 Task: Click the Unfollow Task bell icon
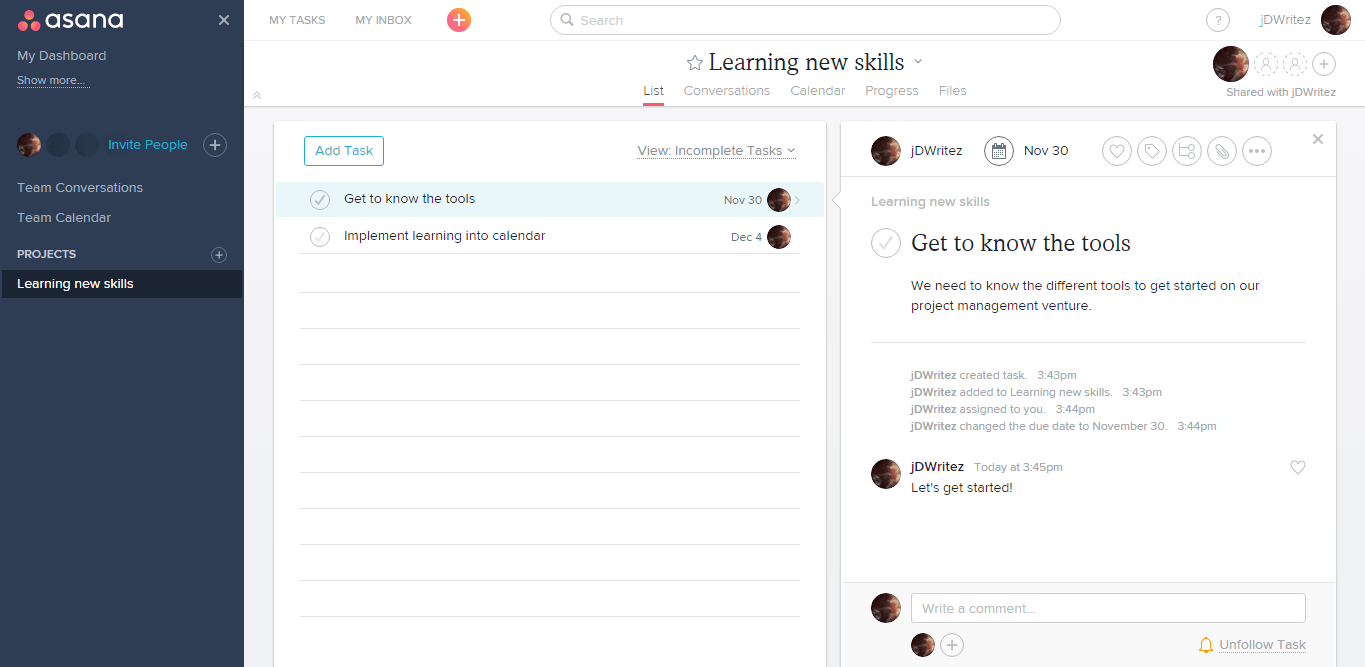click(x=1206, y=645)
